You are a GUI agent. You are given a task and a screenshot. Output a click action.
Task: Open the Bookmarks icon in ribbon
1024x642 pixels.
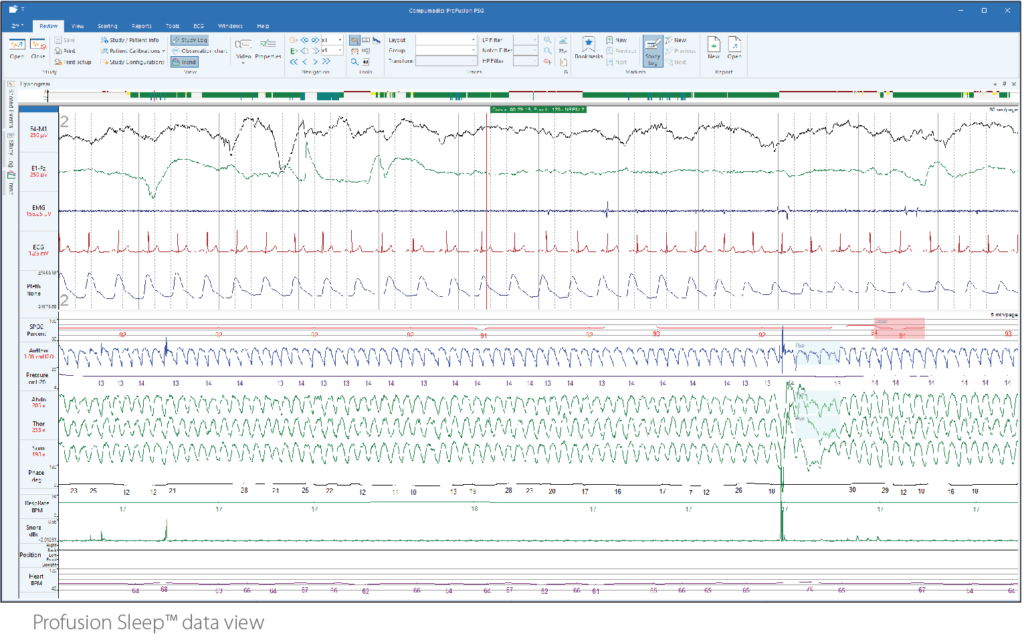point(589,45)
